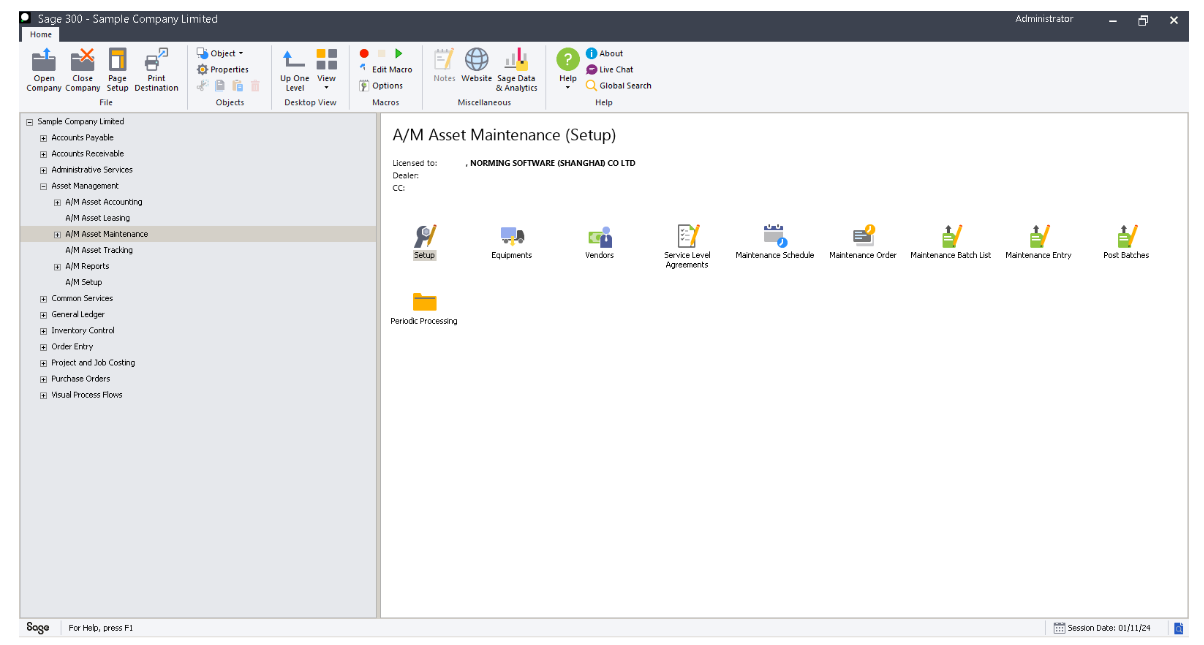Select Common Services in the tree
Screen dimensions: 1204x645
tap(82, 298)
